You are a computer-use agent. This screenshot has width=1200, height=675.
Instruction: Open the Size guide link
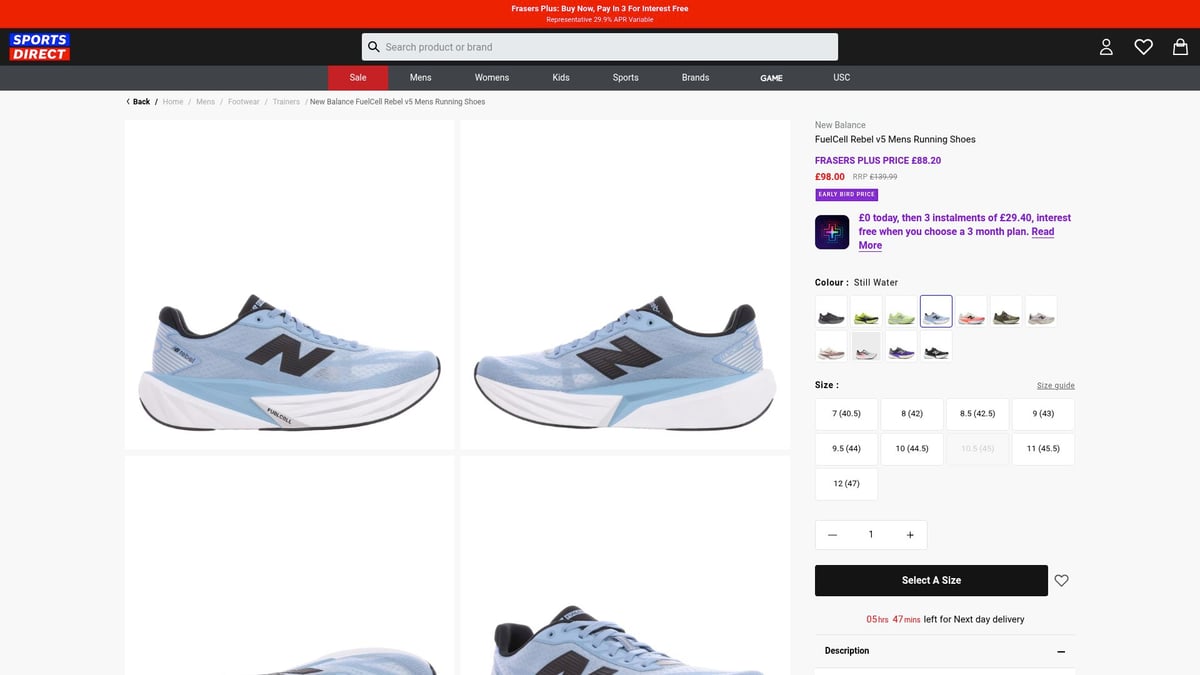click(1056, 386)
